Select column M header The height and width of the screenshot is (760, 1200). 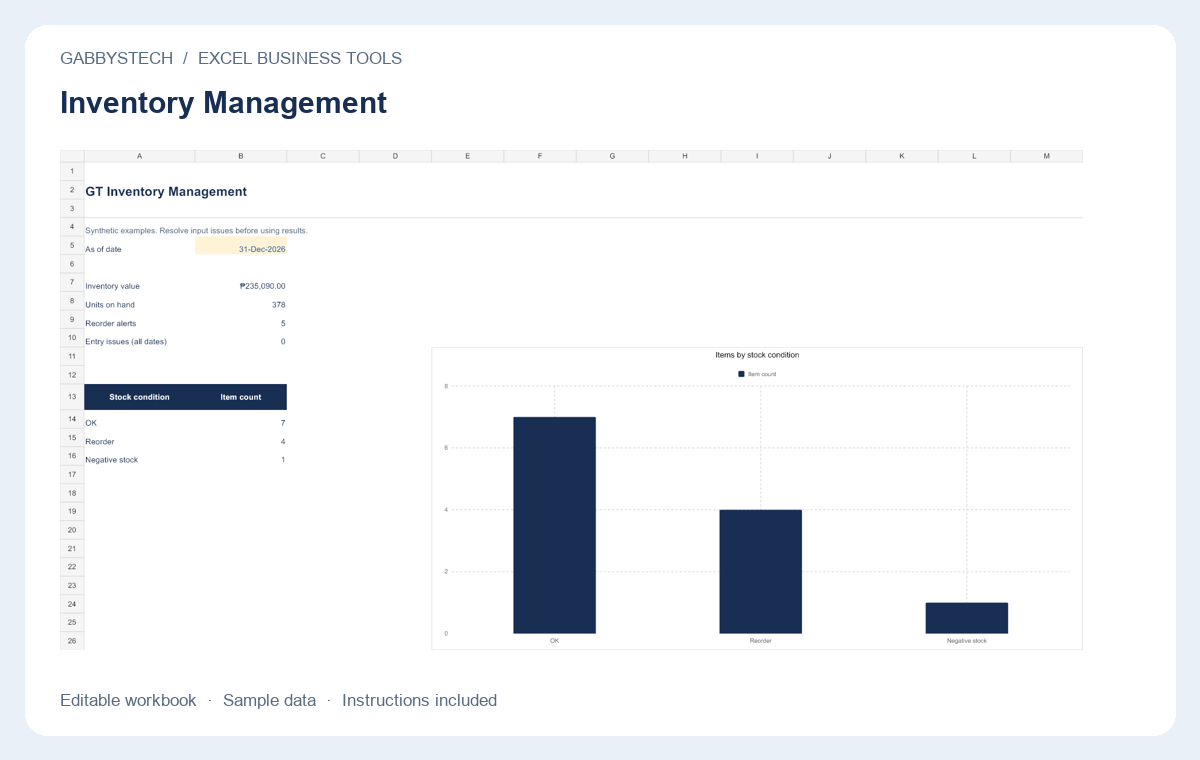(1047, 156)
